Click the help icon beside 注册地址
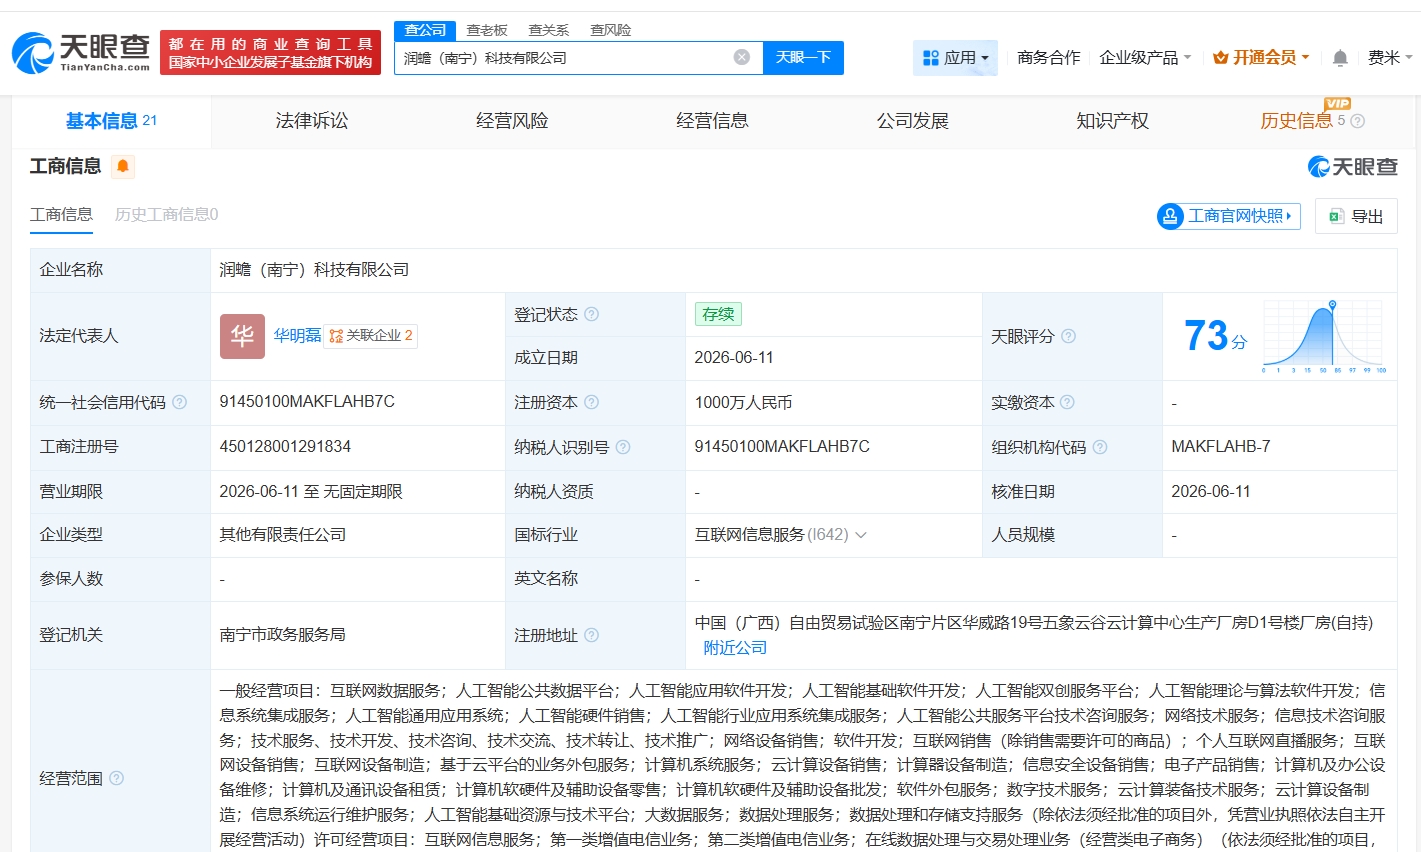Viewport: 1421px width, 852px height. (x=591, y=635)
